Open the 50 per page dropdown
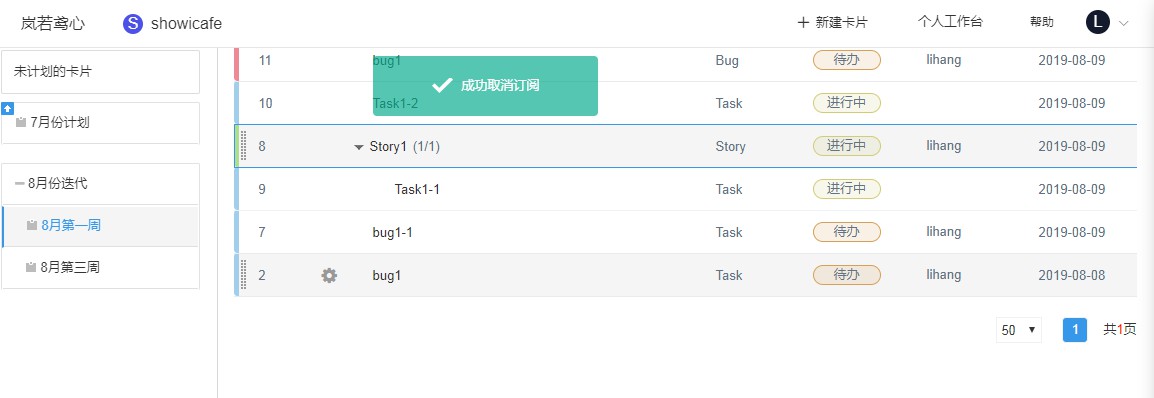The width and height of the screenshot is (1154, 398). point(1019,330)
